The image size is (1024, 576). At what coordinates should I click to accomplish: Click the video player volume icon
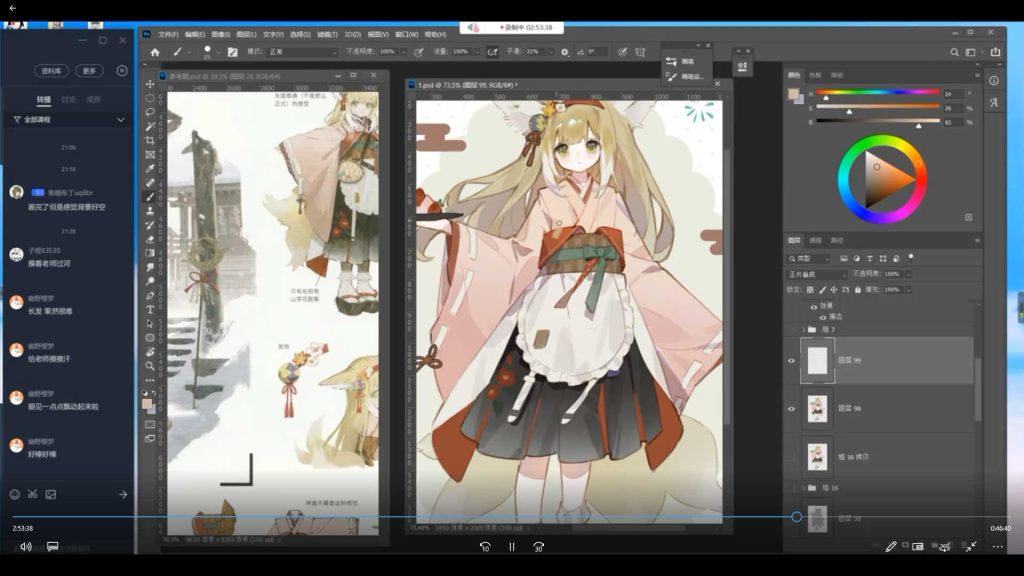point(25,547)
